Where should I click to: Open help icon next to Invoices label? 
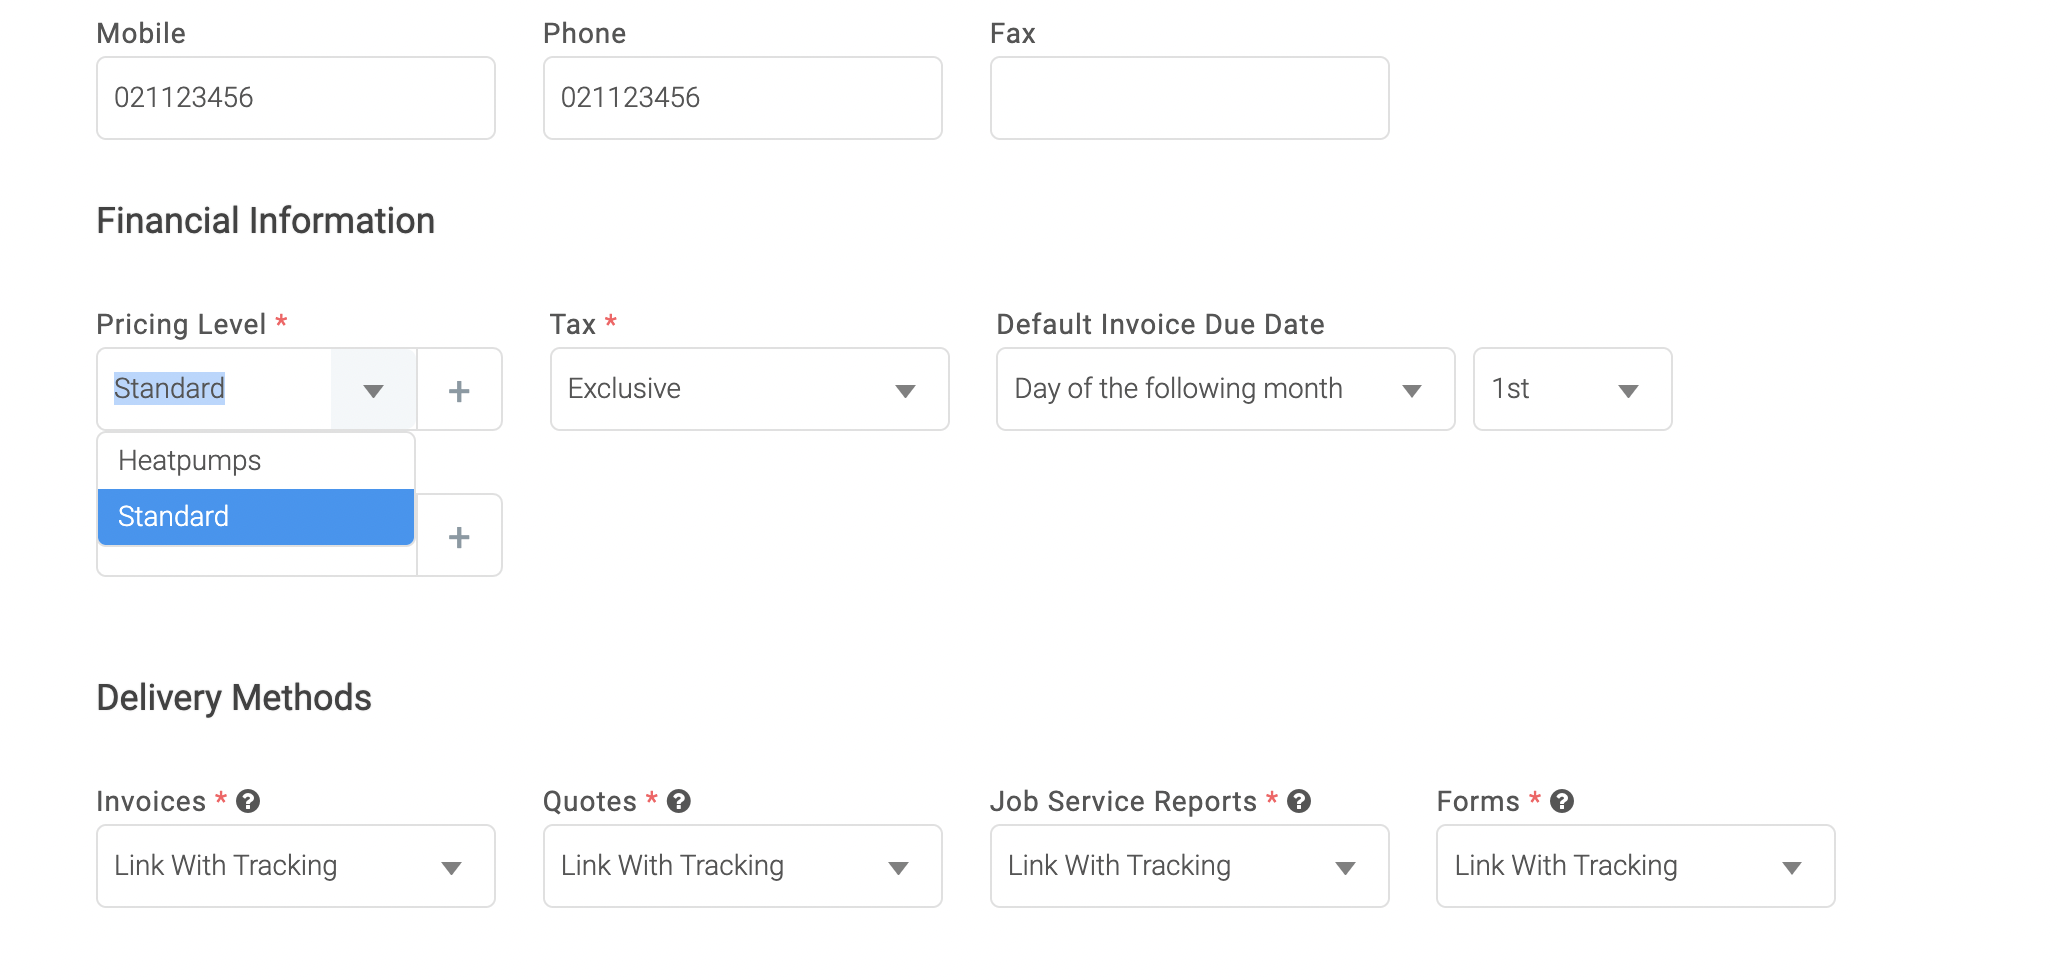[248, 801]
